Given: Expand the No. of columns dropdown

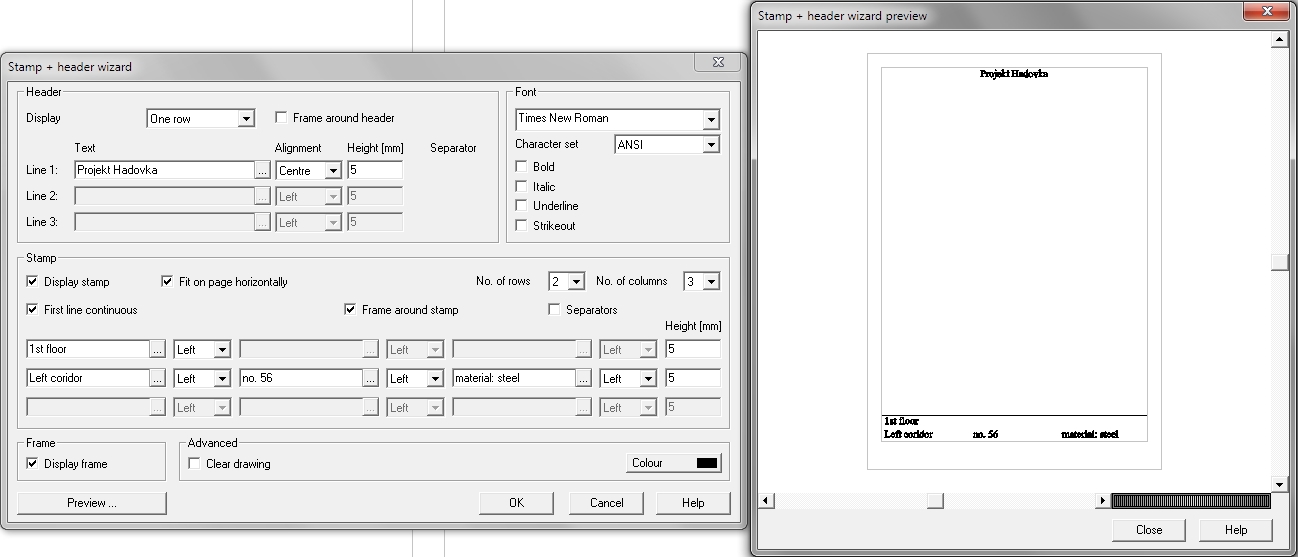Looking at the screenshot, I should coord(711,282).
